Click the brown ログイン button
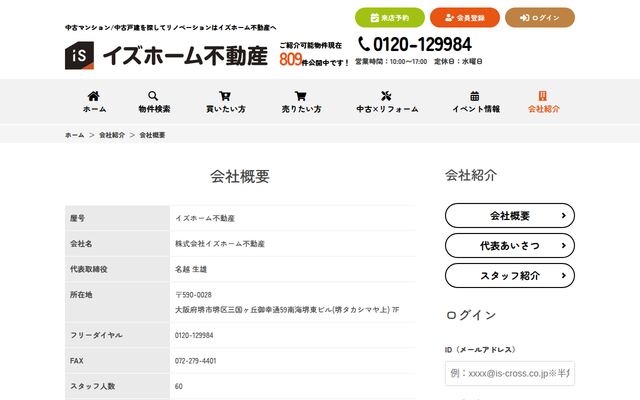The height and width of the screenshot is (400, 640). [x=540, y=18]
